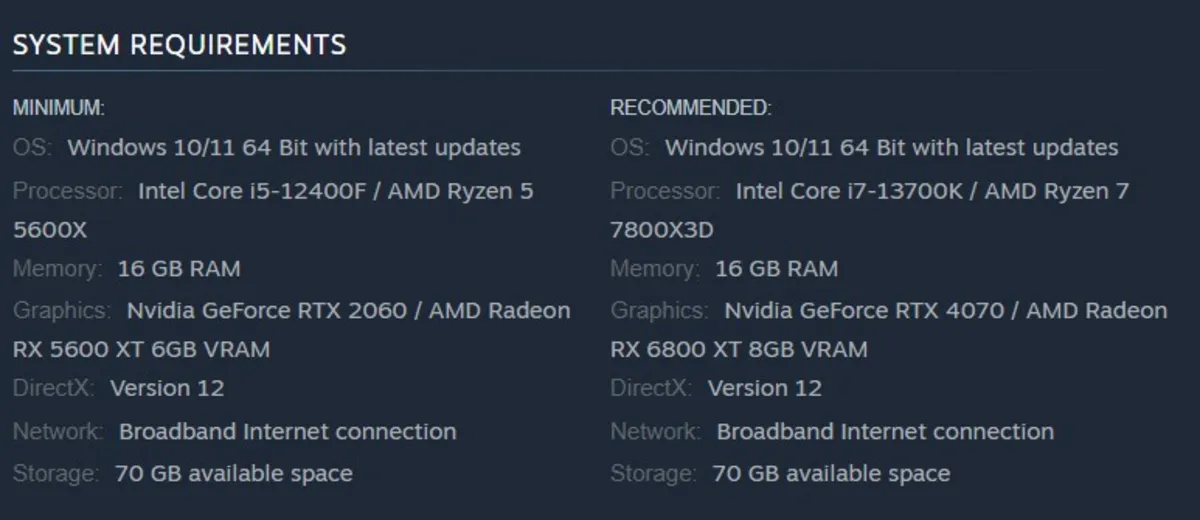Click the SYSTEM REQUIREMENTS heading
The width and height of the screenshot is (1200, 520).
coord(179,45)
